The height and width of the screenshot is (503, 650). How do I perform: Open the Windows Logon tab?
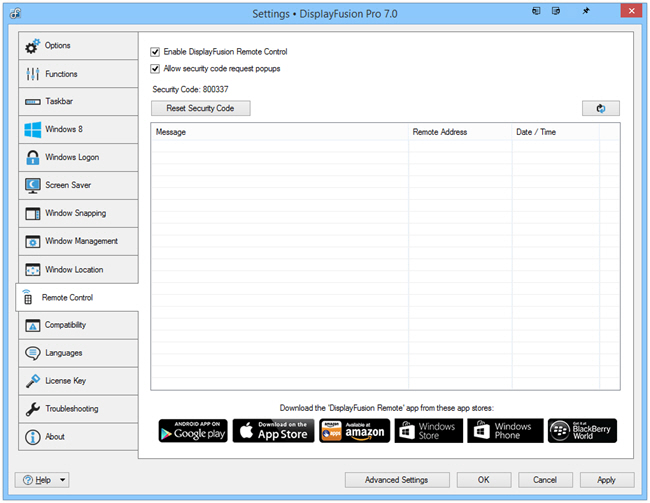click(78, 158)
